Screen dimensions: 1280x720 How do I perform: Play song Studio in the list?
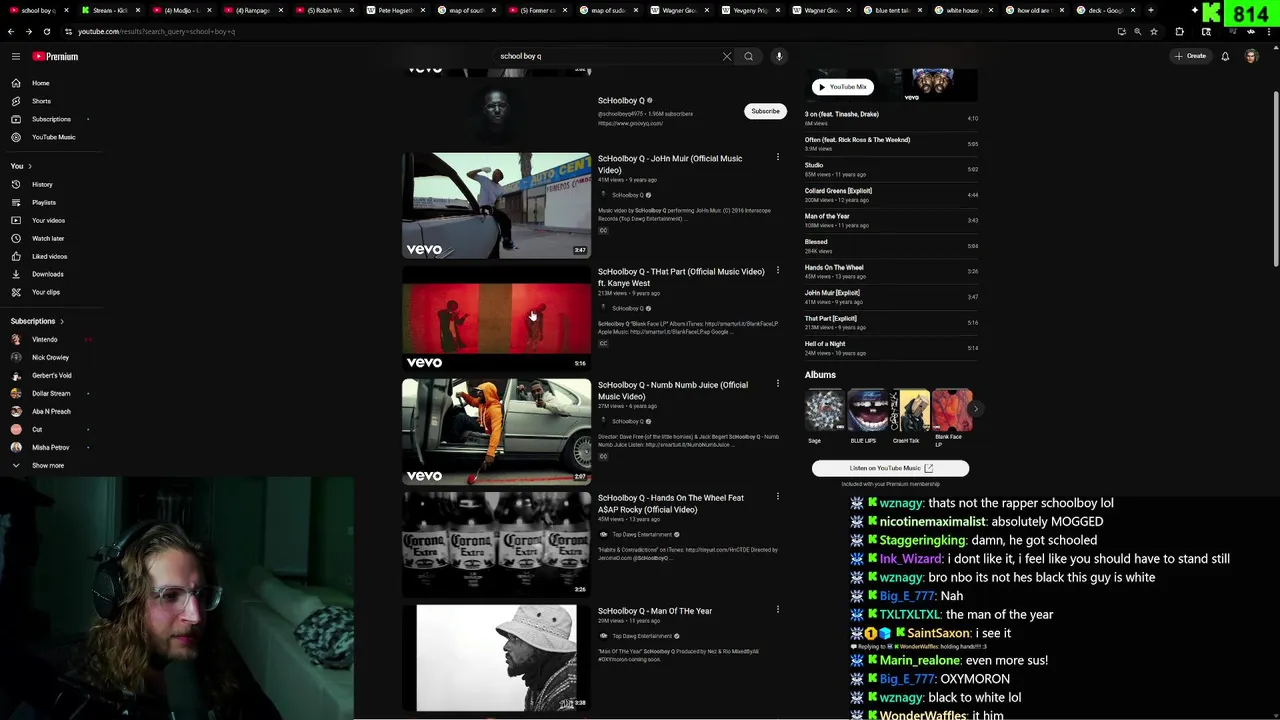[891, 169]
